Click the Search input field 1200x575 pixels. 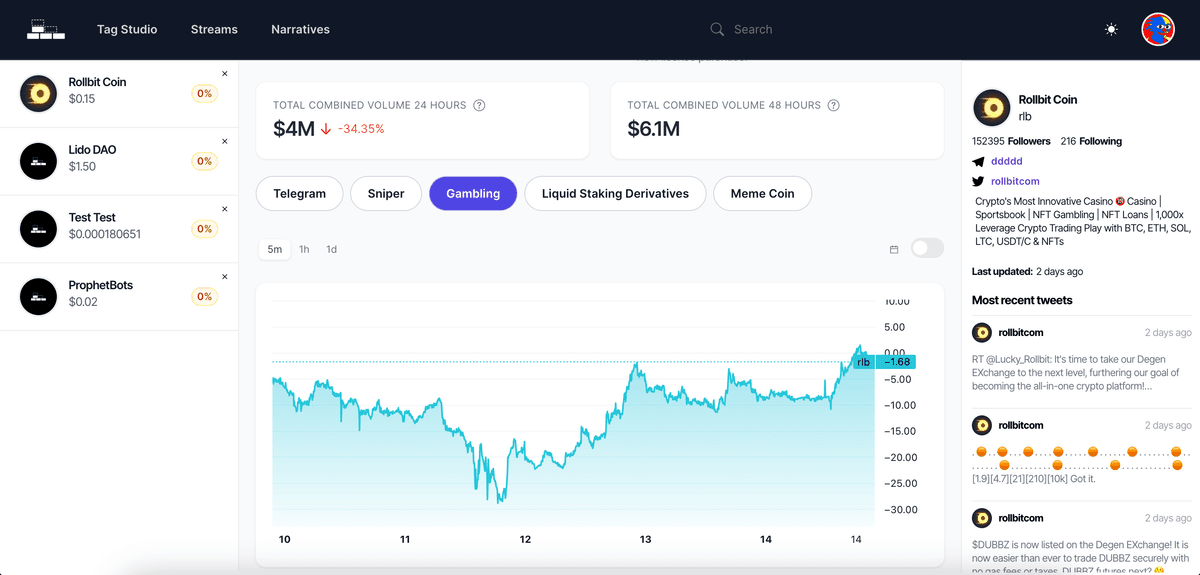coord(800,30)
